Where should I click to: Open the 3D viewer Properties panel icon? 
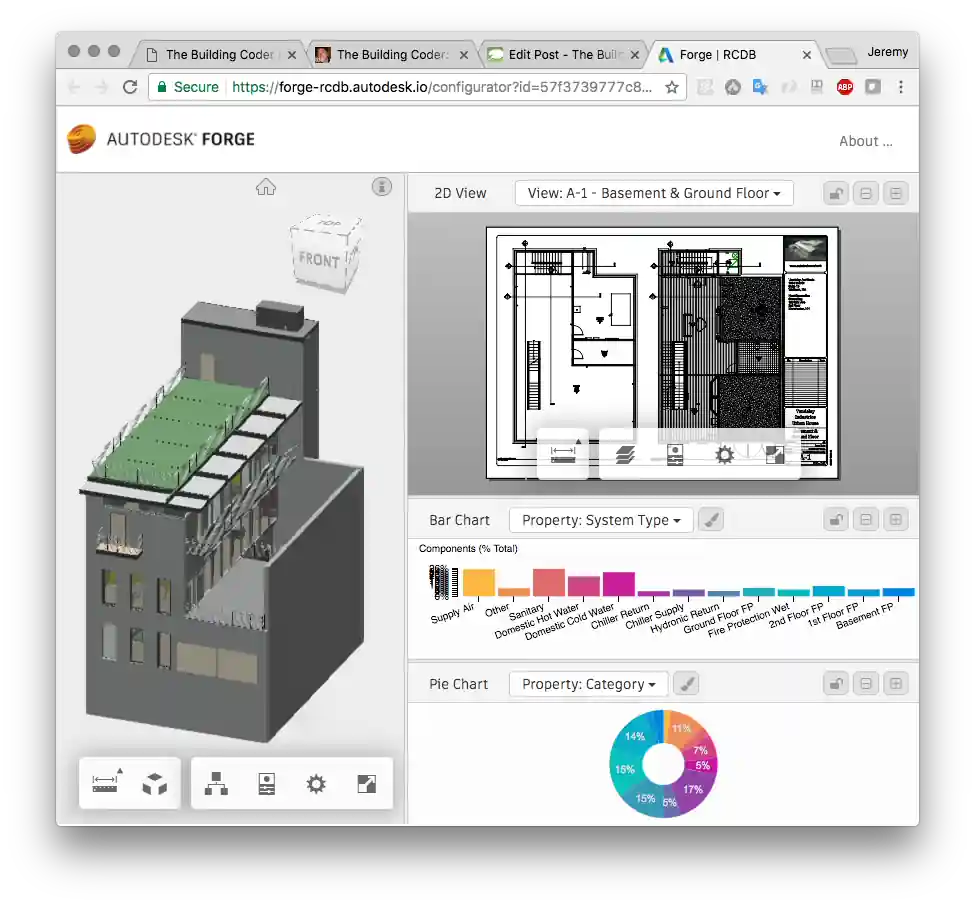coord(266,784)
